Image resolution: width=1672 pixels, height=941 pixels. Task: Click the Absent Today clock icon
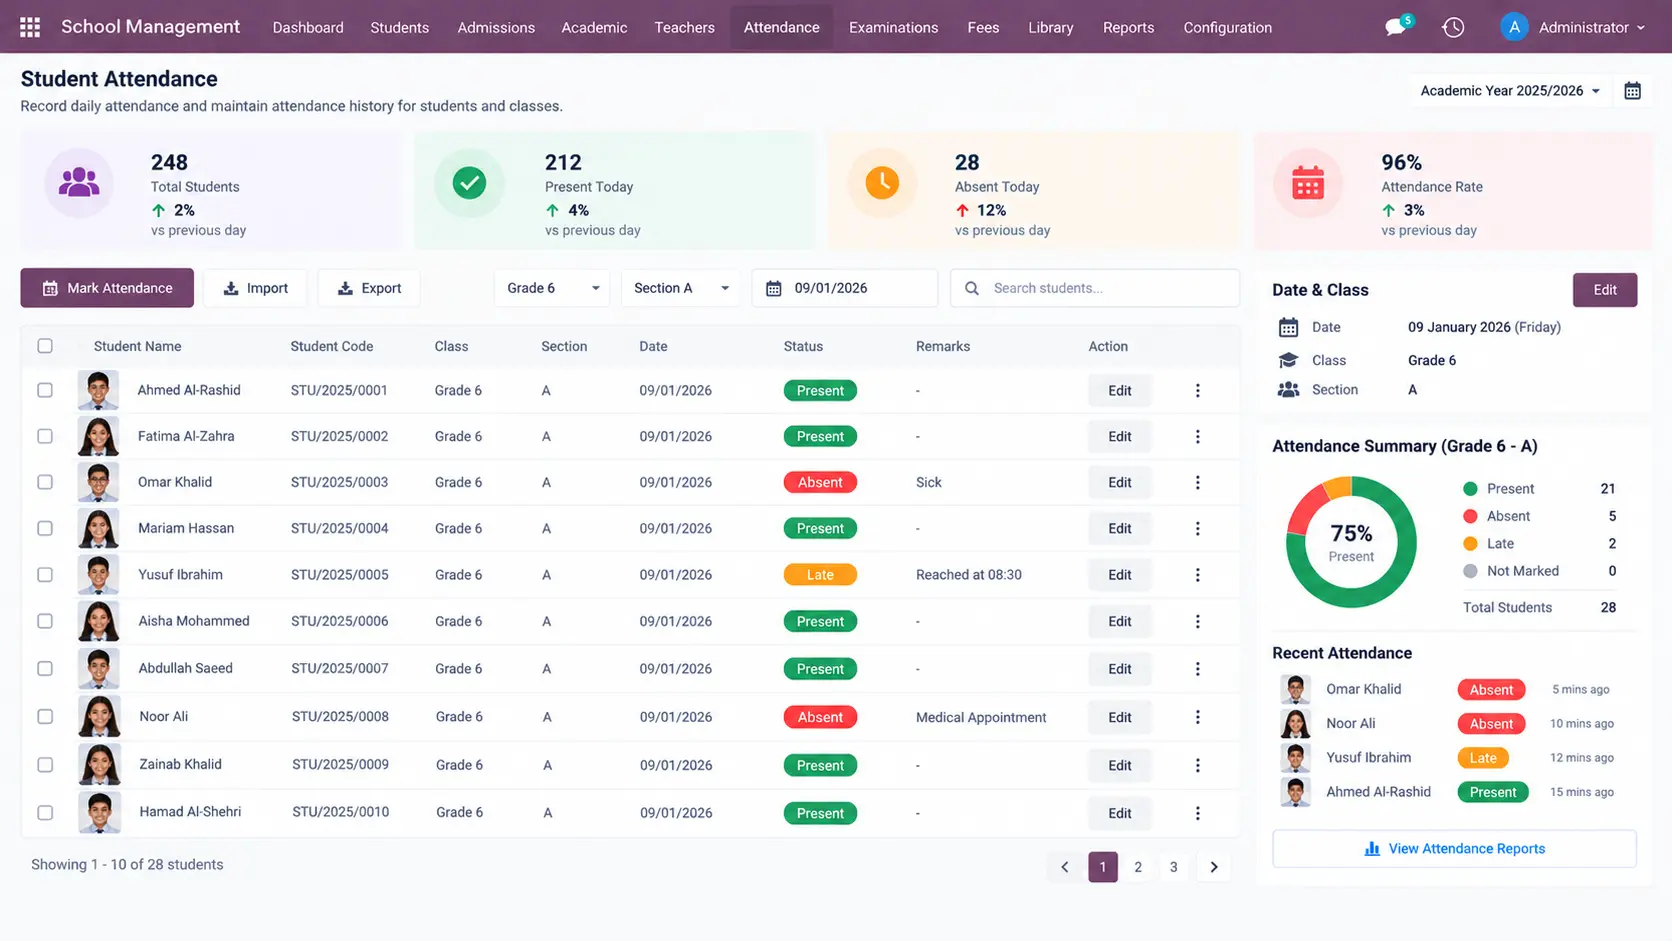point(882,182)
